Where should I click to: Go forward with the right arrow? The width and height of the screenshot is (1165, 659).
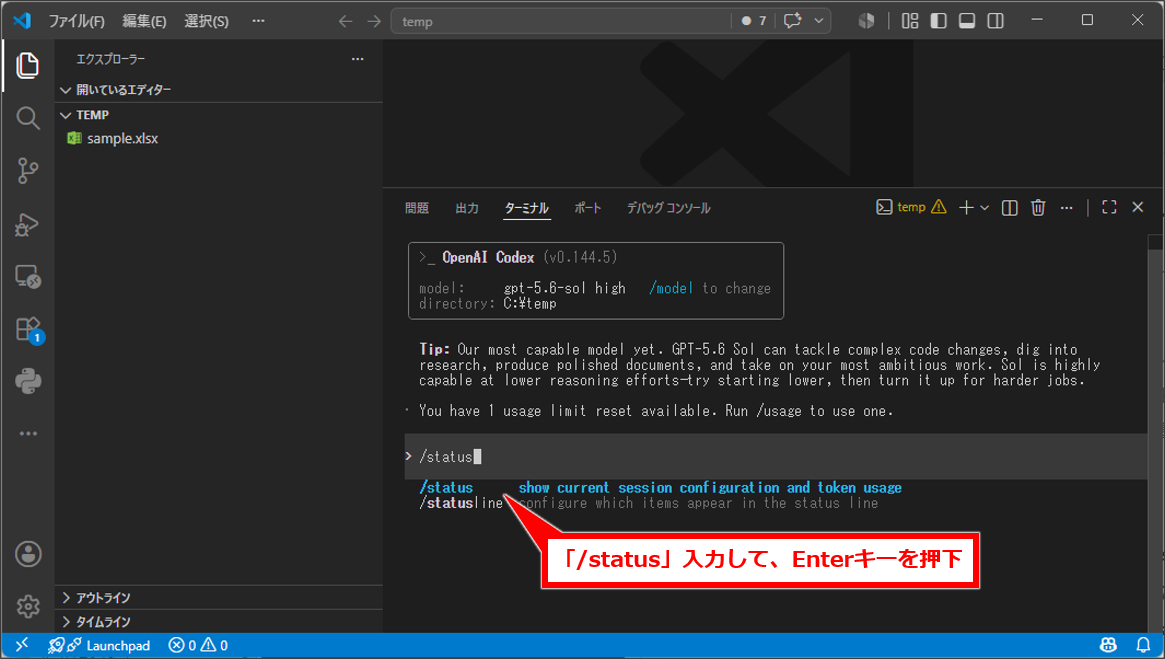(374, 21)
